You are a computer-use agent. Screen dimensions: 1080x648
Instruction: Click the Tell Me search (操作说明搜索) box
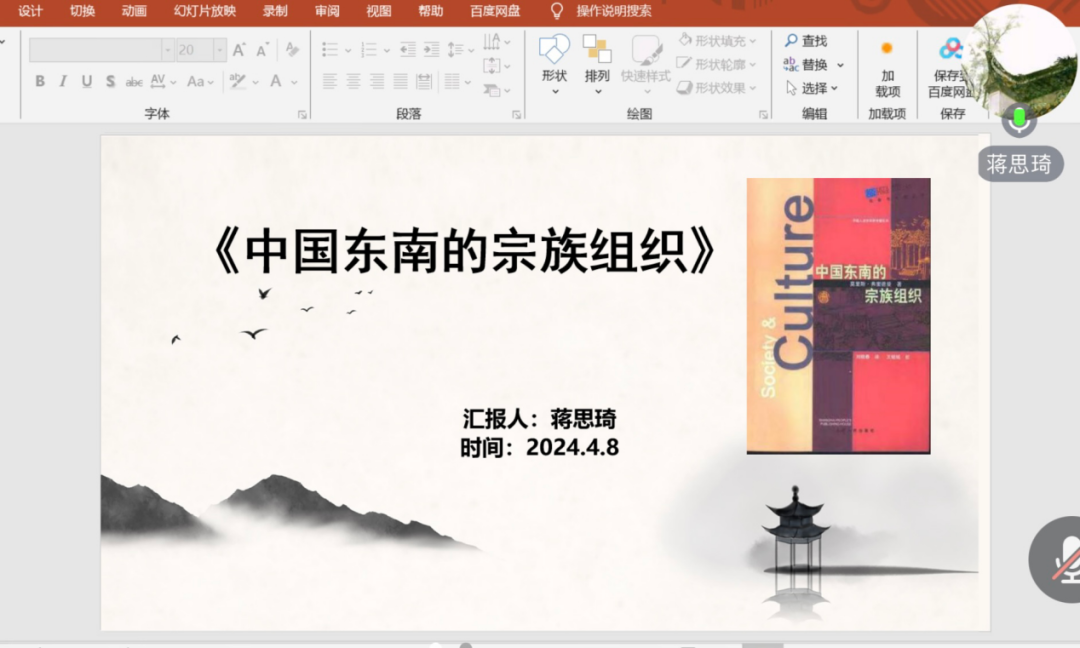point(613,11)
